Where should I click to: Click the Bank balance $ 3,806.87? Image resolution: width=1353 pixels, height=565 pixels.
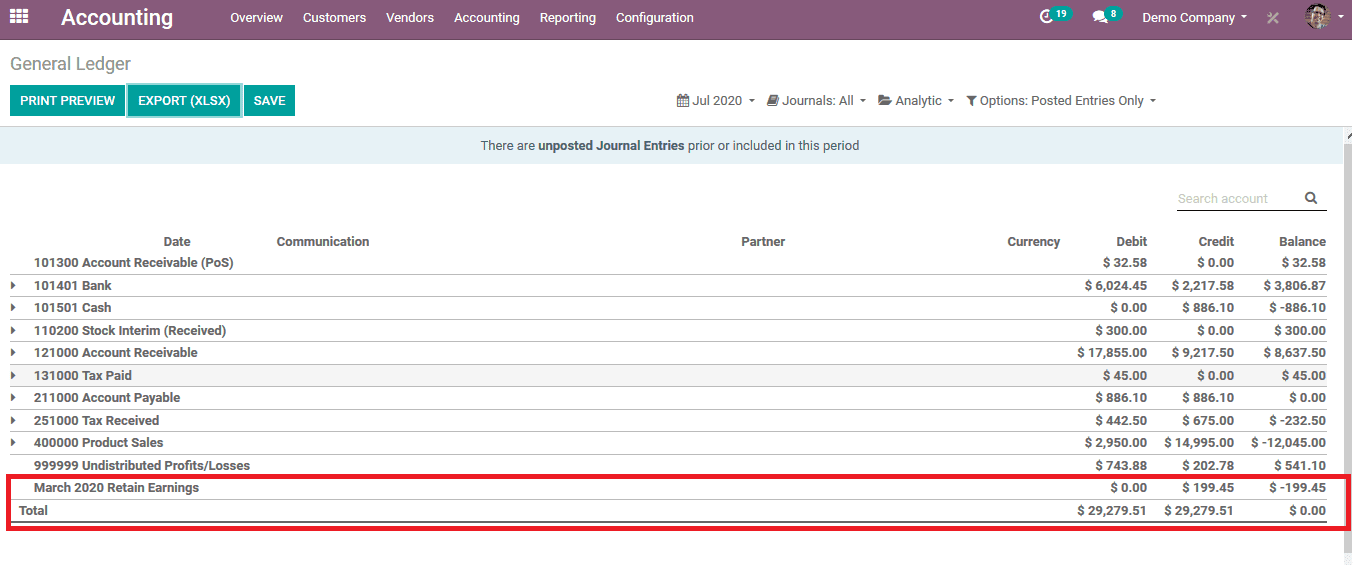[1294, 286]
